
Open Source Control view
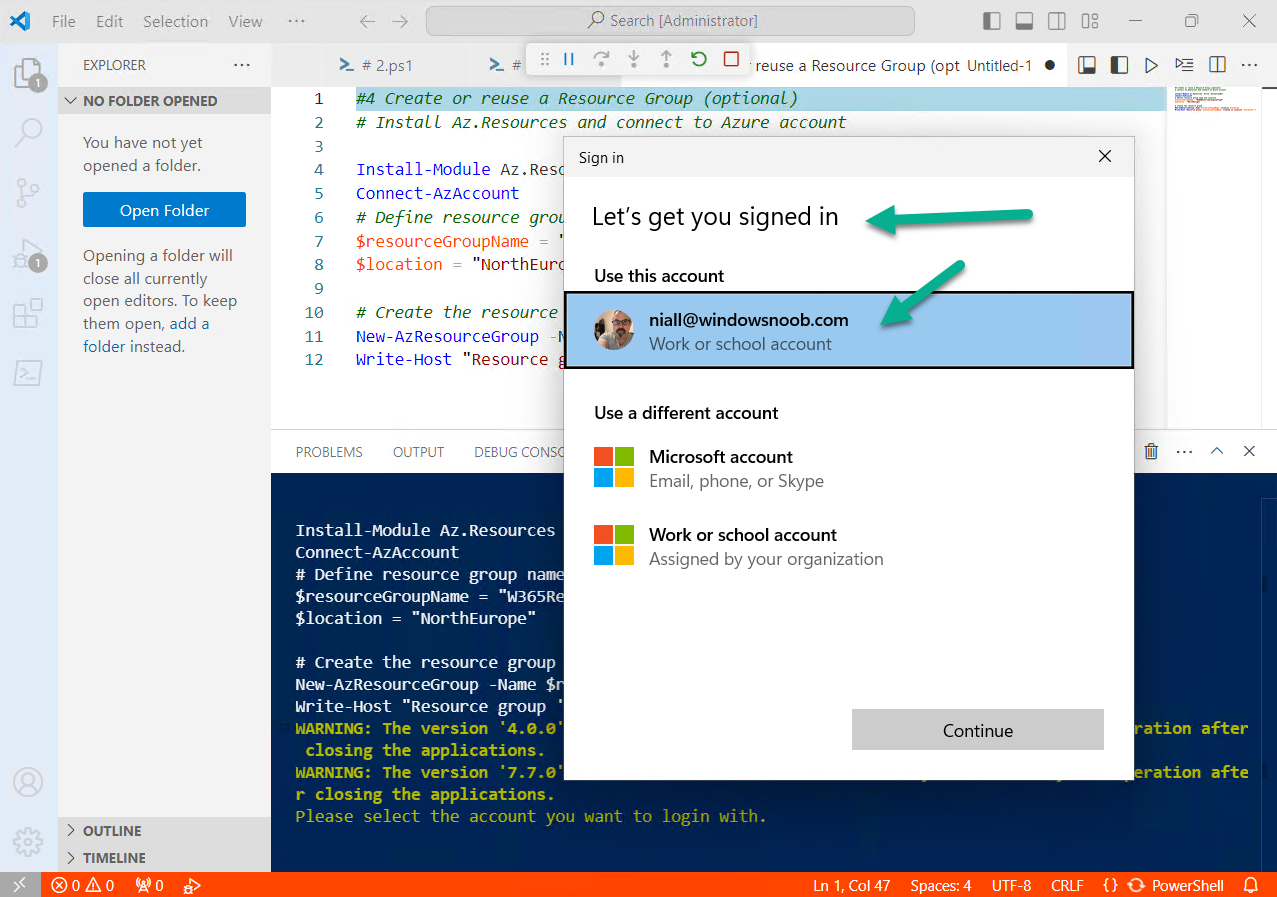pyautogui.click(x=28, y=192)
